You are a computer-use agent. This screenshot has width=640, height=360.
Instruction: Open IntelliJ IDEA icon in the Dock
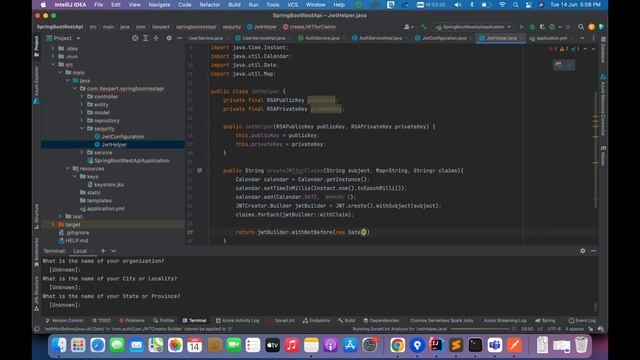coord(436,345)
